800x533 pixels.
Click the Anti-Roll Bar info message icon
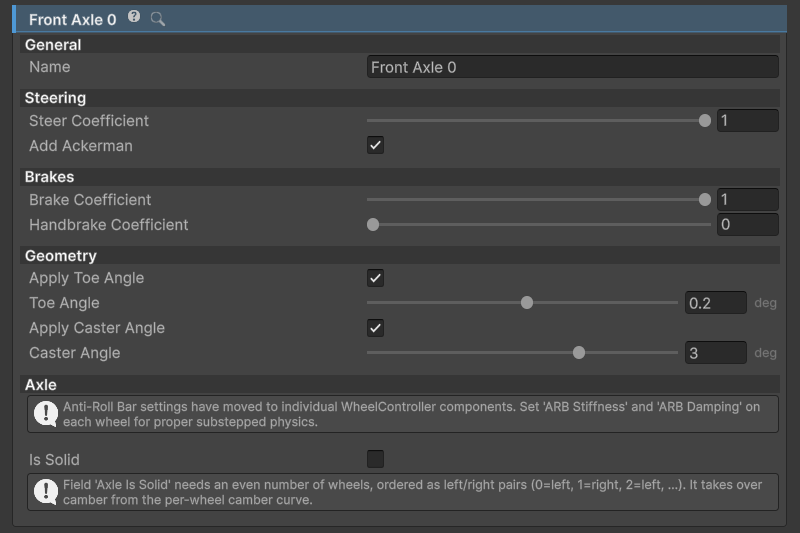coord(45,414)
